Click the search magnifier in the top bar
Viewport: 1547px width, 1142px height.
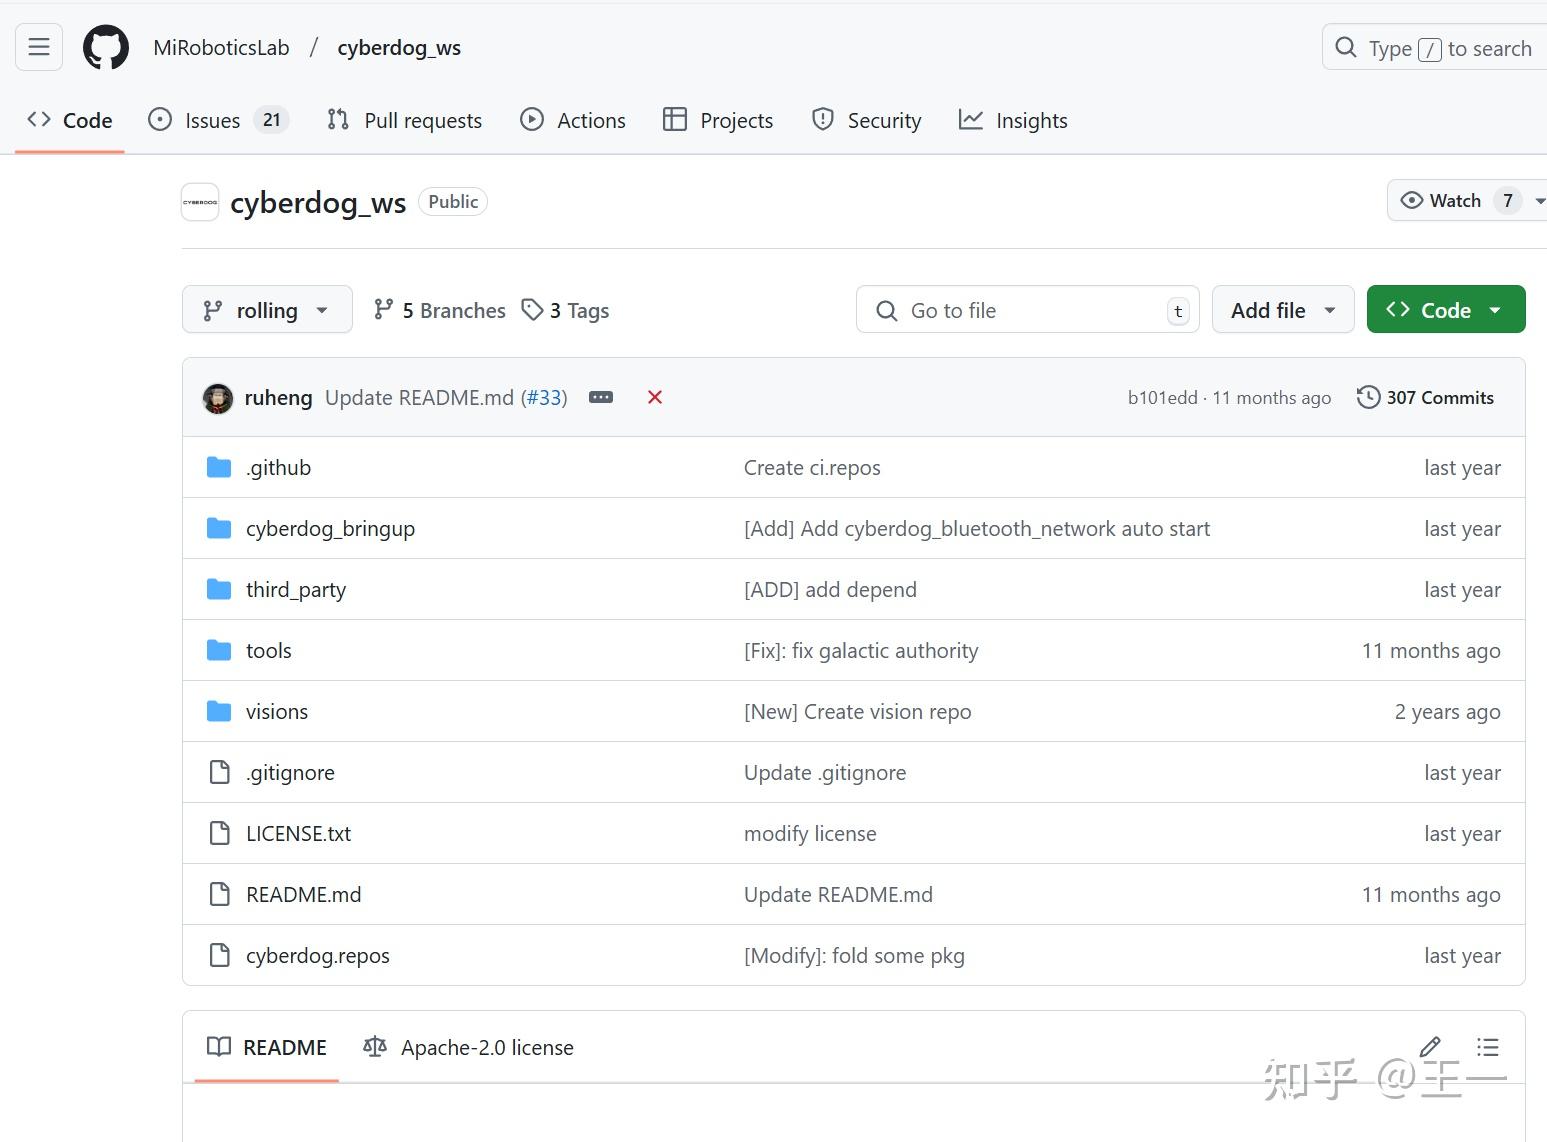(1345, 47)
